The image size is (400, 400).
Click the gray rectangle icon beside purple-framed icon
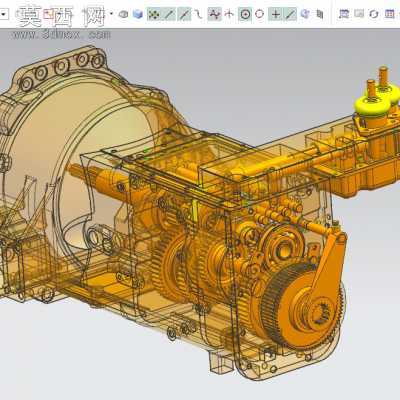point(359,14)
